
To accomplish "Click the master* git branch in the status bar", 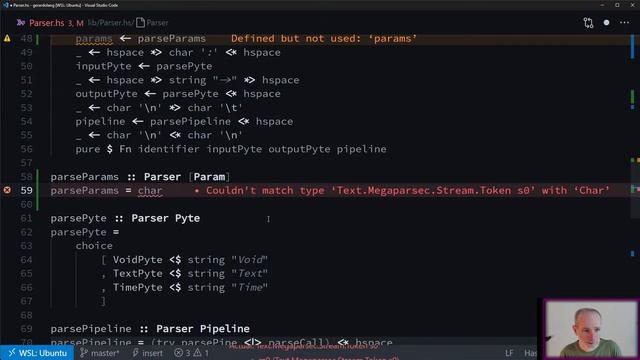I will pos(100,353).
